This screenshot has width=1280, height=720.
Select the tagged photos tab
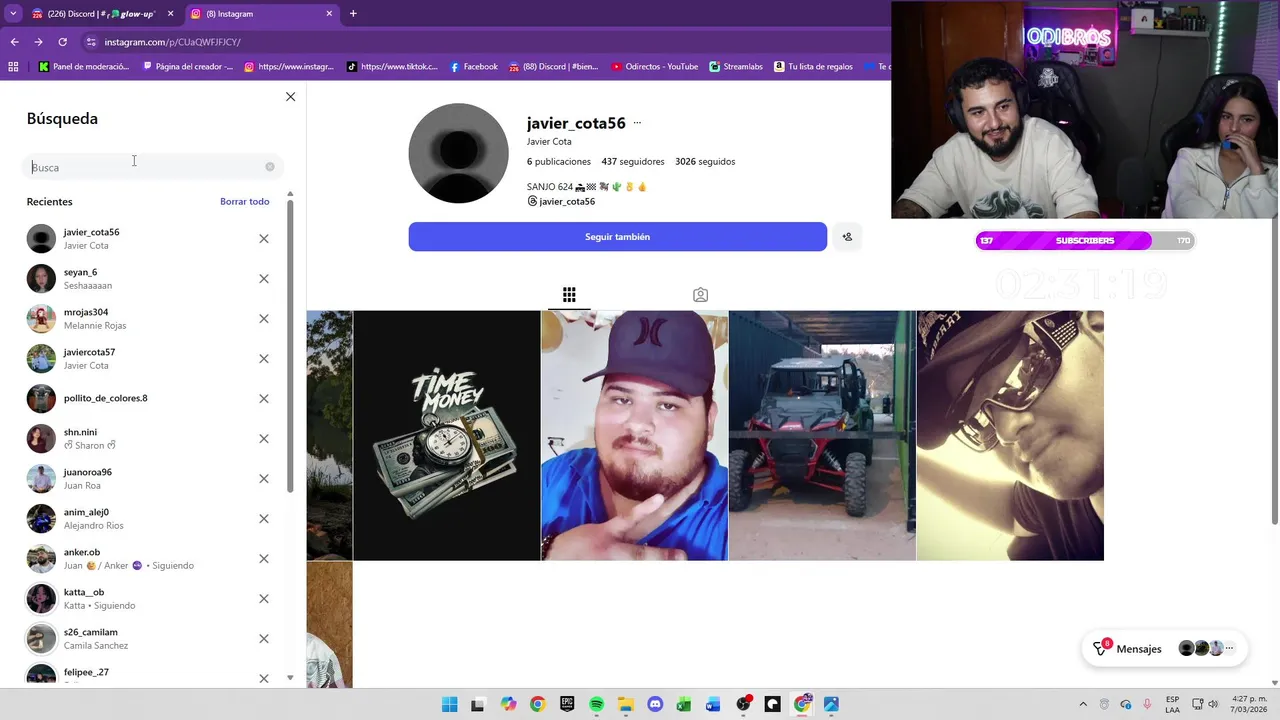[700, 295]
